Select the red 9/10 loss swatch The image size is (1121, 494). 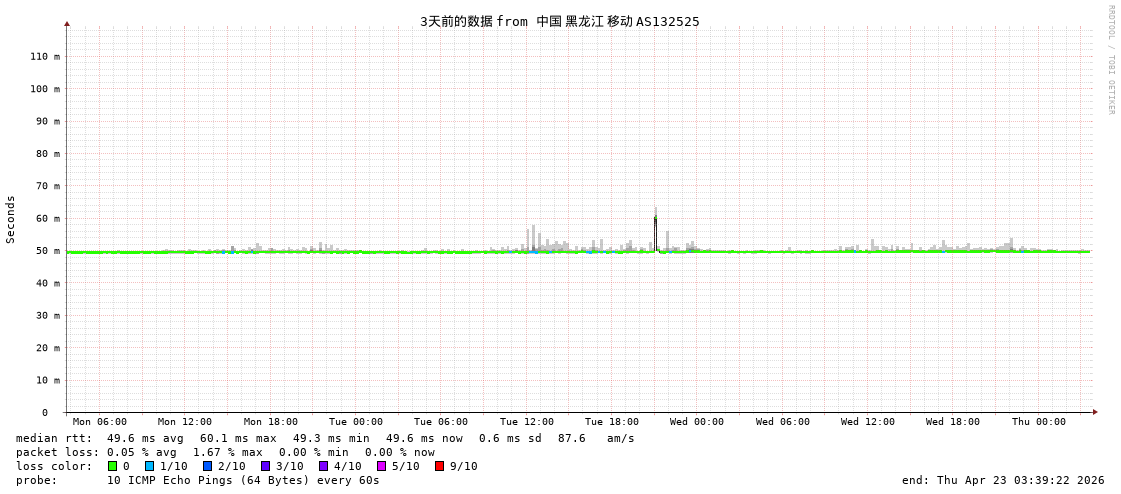coord(439,466)
